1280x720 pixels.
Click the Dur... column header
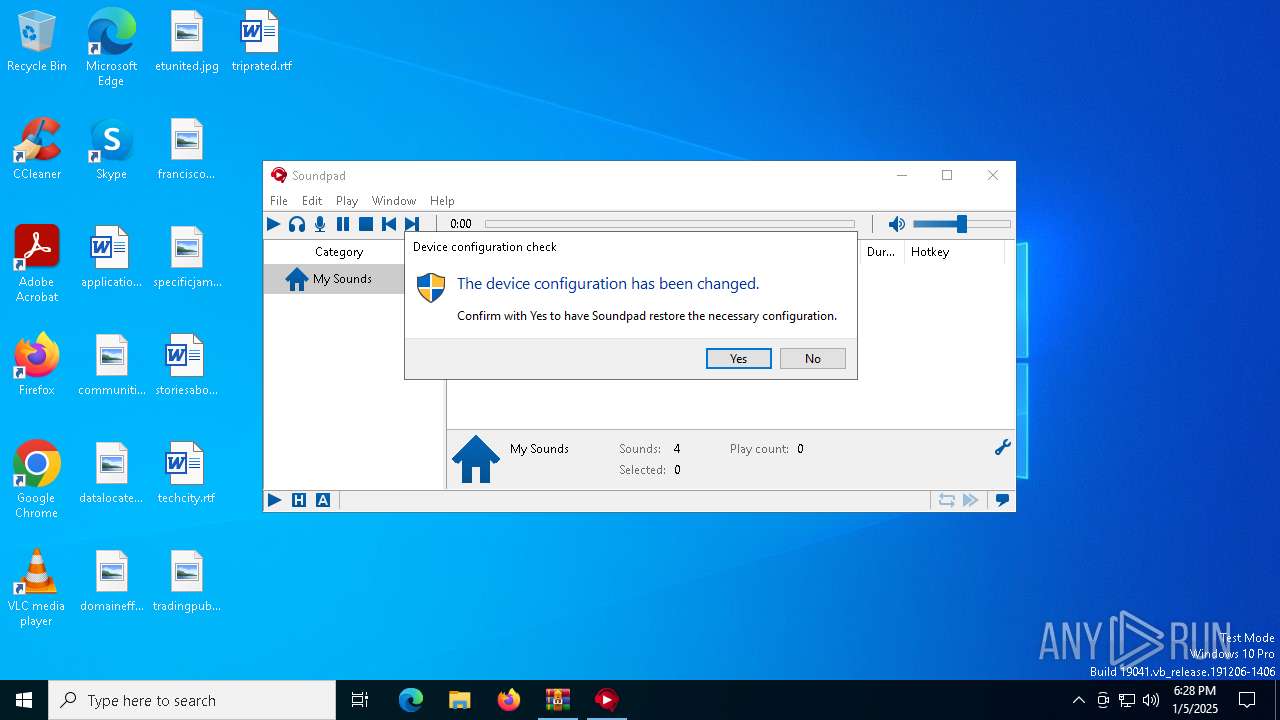click(881, 252)
